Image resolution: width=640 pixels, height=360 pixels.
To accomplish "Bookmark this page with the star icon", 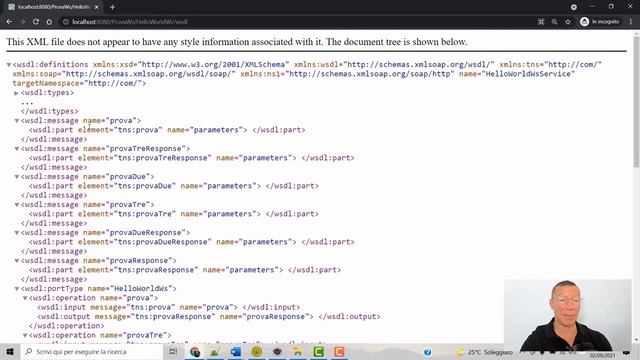I will pos(568,22).
